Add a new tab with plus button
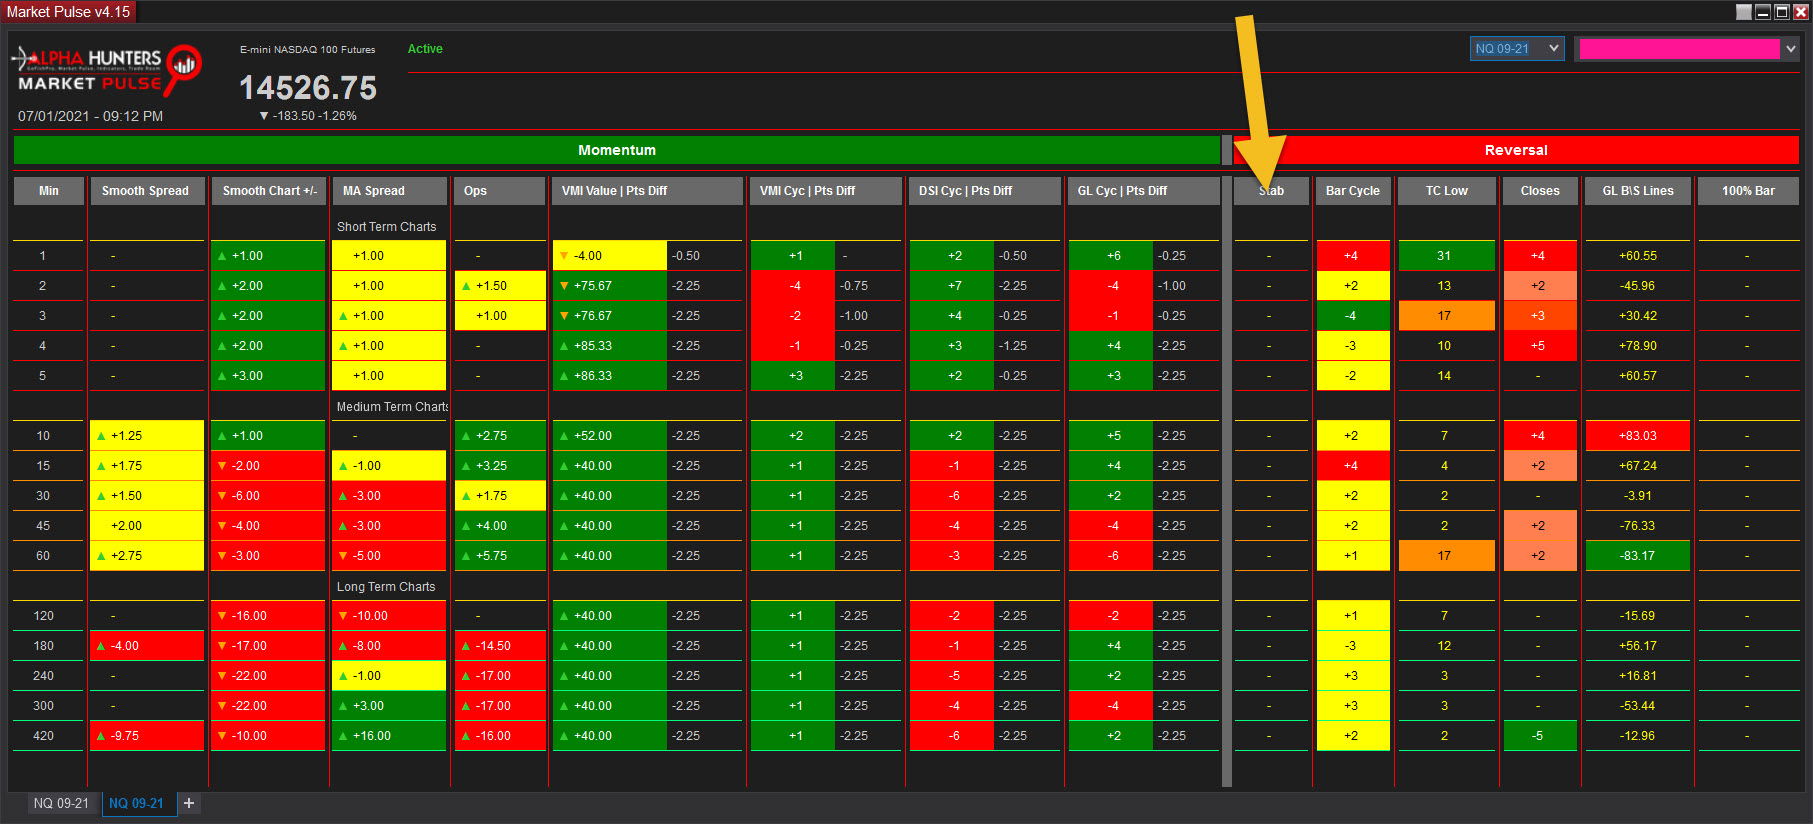 click(x=189, y=803)
